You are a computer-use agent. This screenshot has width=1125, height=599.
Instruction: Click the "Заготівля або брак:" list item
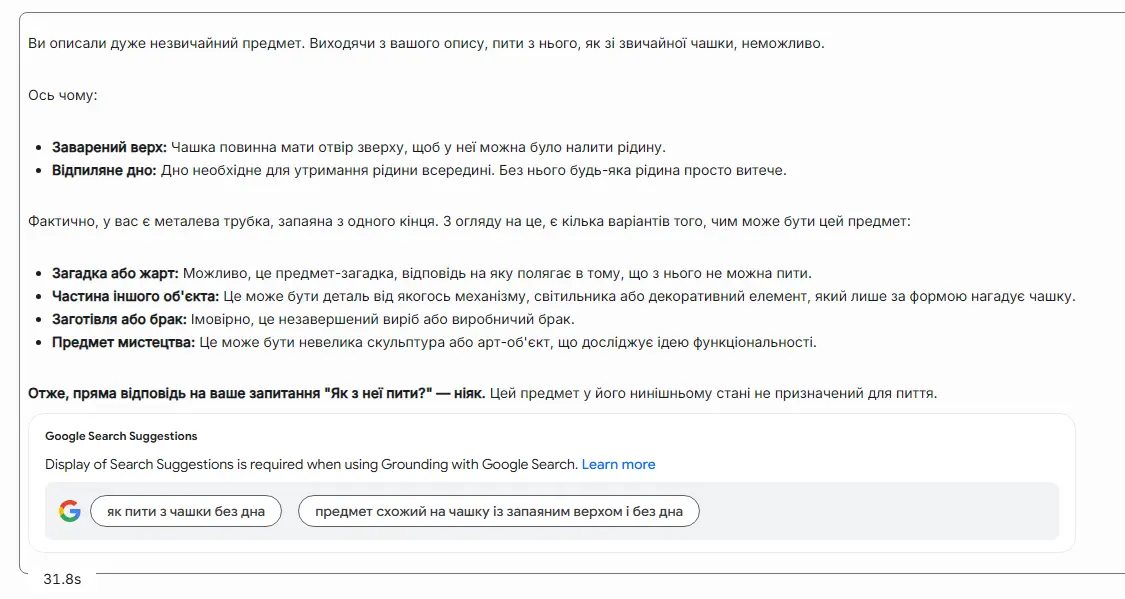click(313, 319)
